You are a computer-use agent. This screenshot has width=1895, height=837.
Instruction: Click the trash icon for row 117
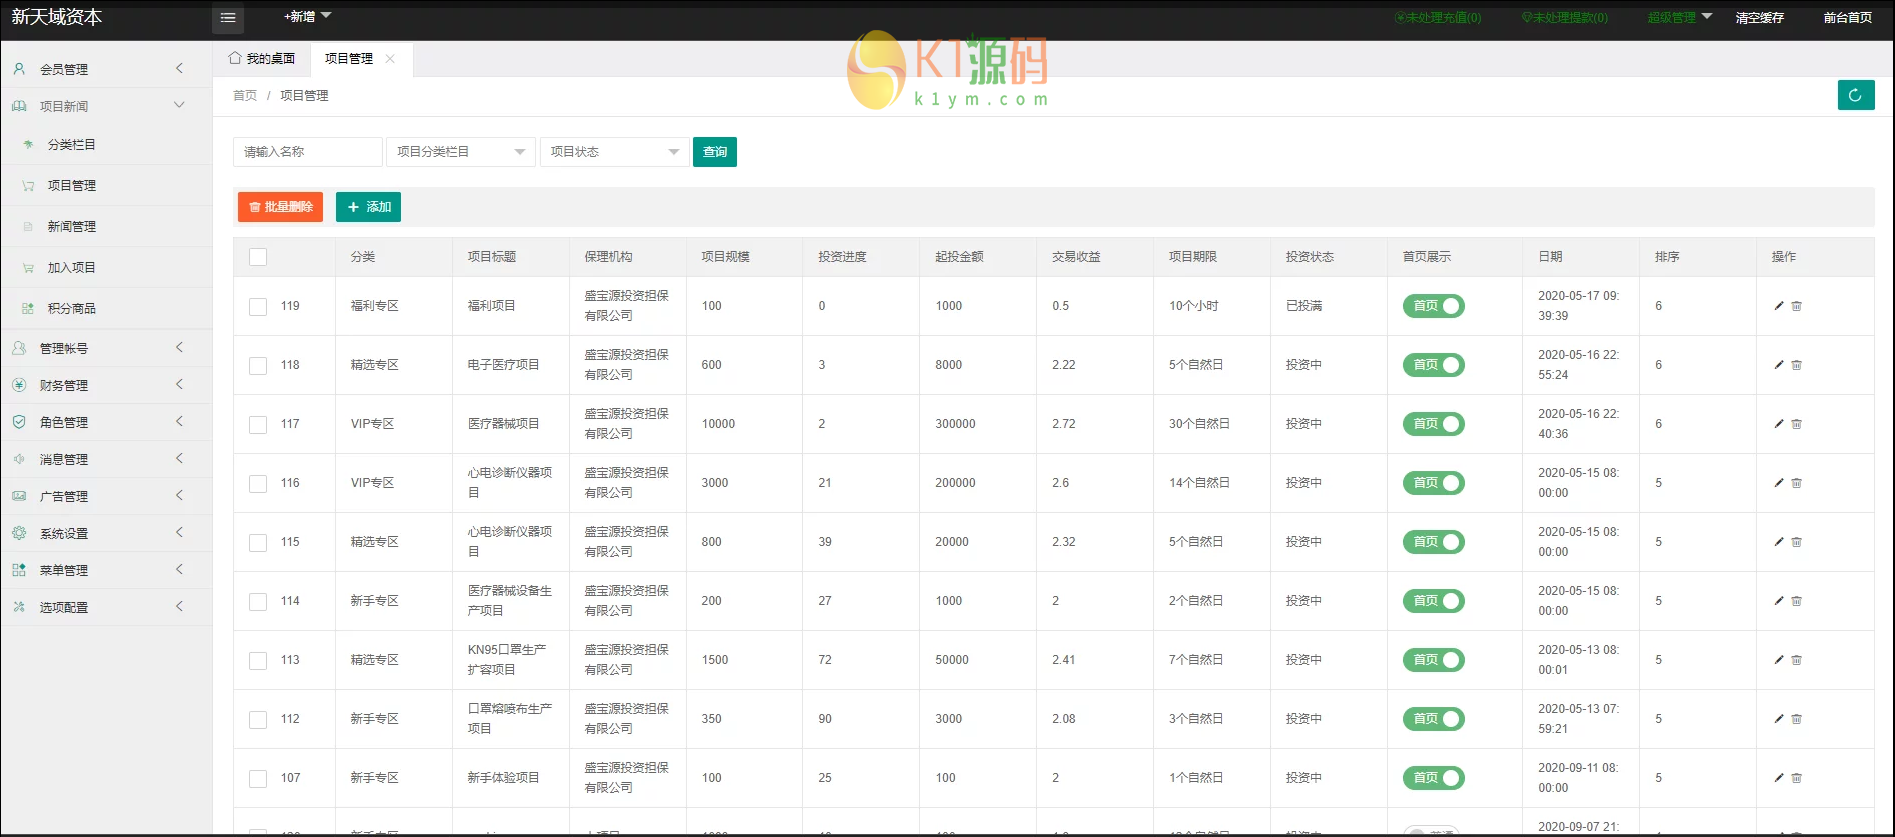pos(1797,424)
